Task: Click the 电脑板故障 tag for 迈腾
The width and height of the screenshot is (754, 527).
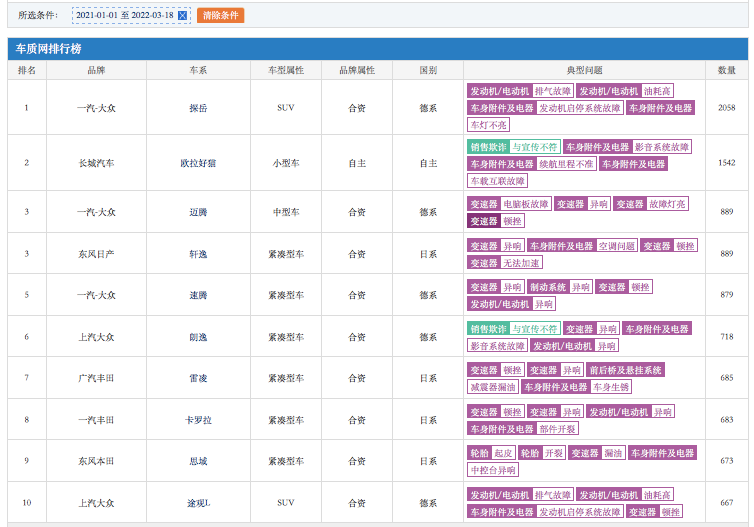Action: (526, 204)
